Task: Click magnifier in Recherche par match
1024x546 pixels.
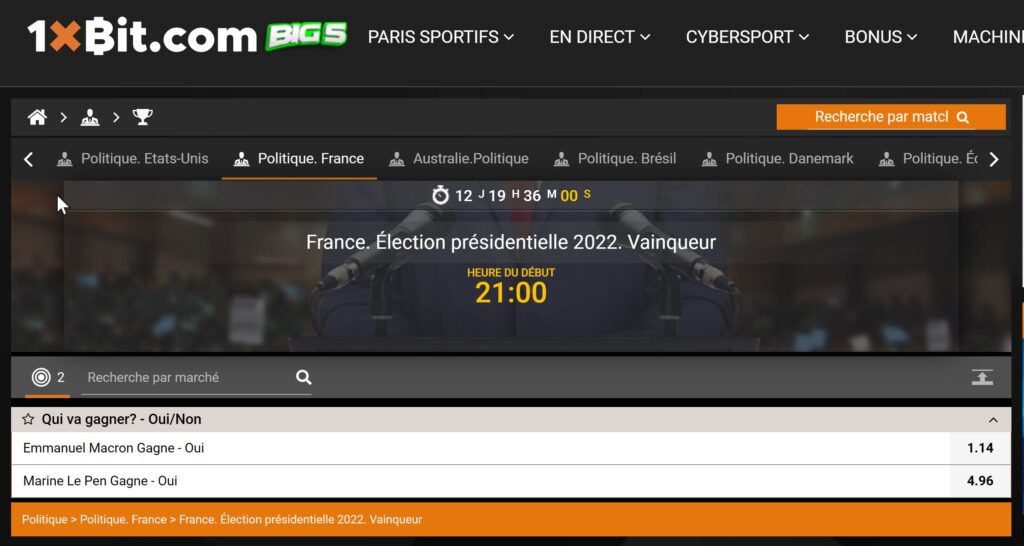Action: [x=963, y=118]
